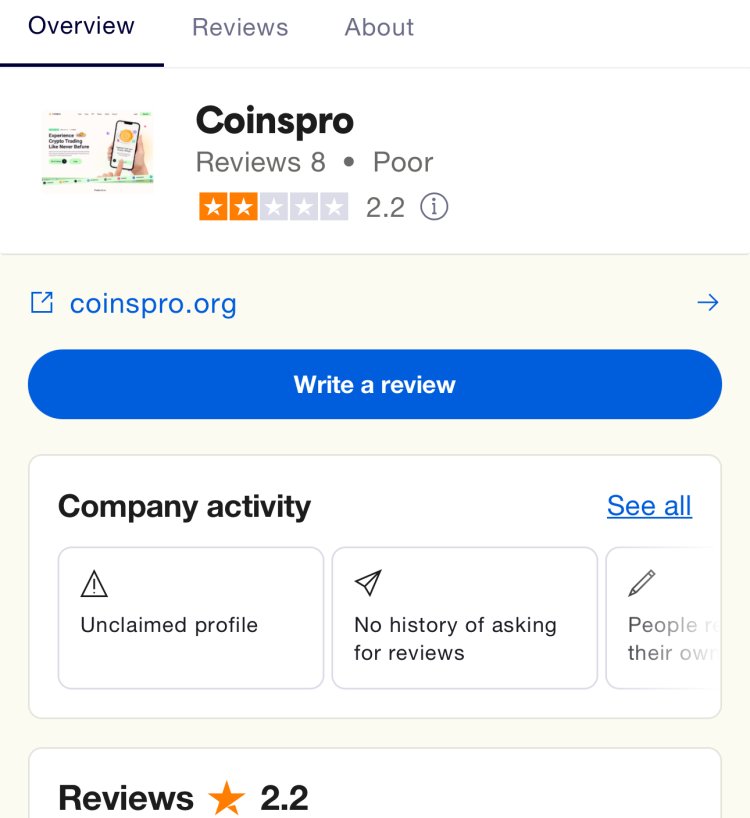Click the right arrow on the website row
Viewport: 750px width, 818px height.
[708, 303]
